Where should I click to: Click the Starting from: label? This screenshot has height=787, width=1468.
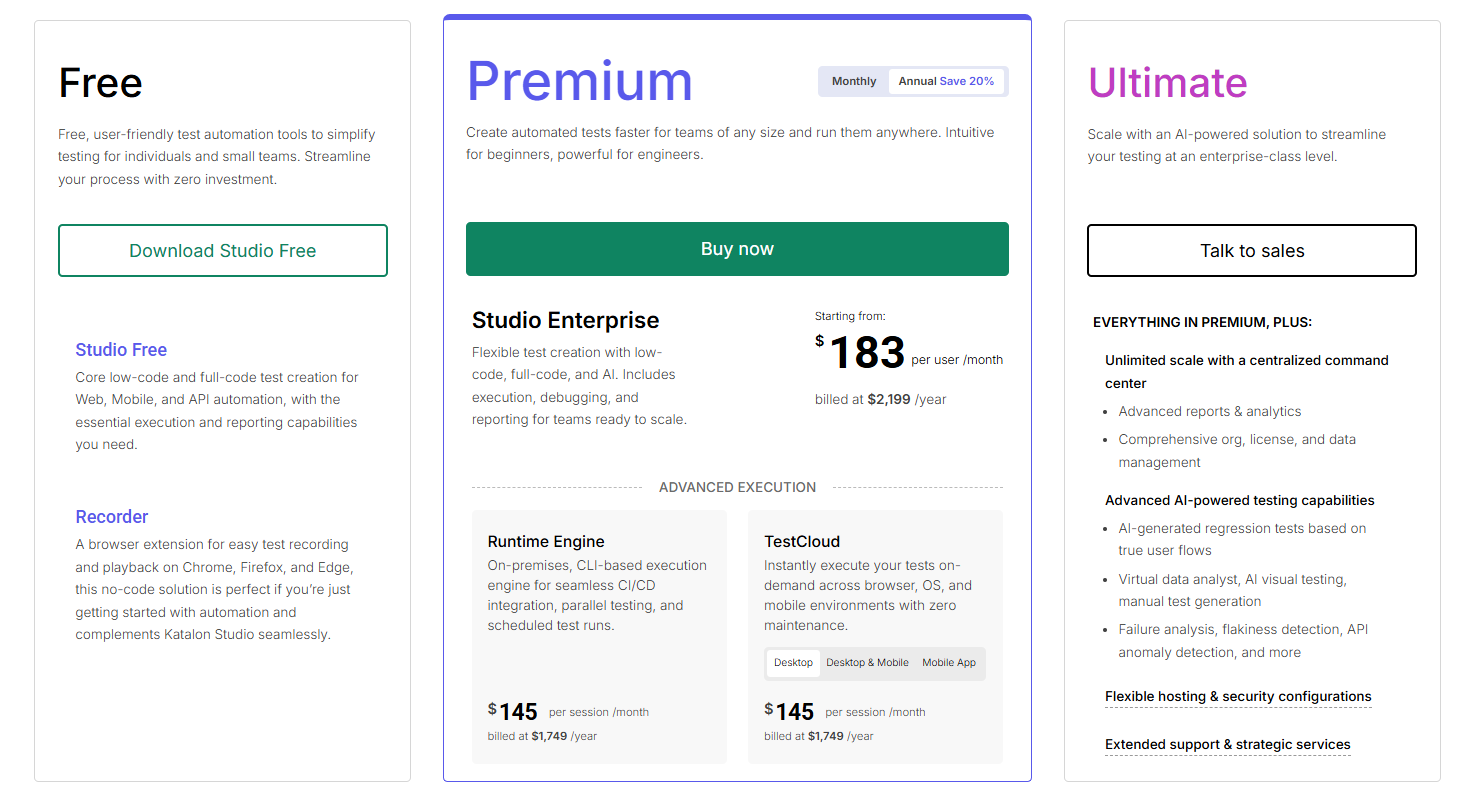pos(850,316)
